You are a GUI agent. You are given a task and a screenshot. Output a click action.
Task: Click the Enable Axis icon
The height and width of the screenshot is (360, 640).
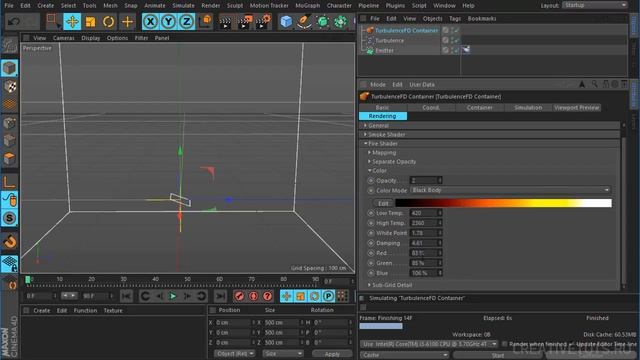[9, 182]
